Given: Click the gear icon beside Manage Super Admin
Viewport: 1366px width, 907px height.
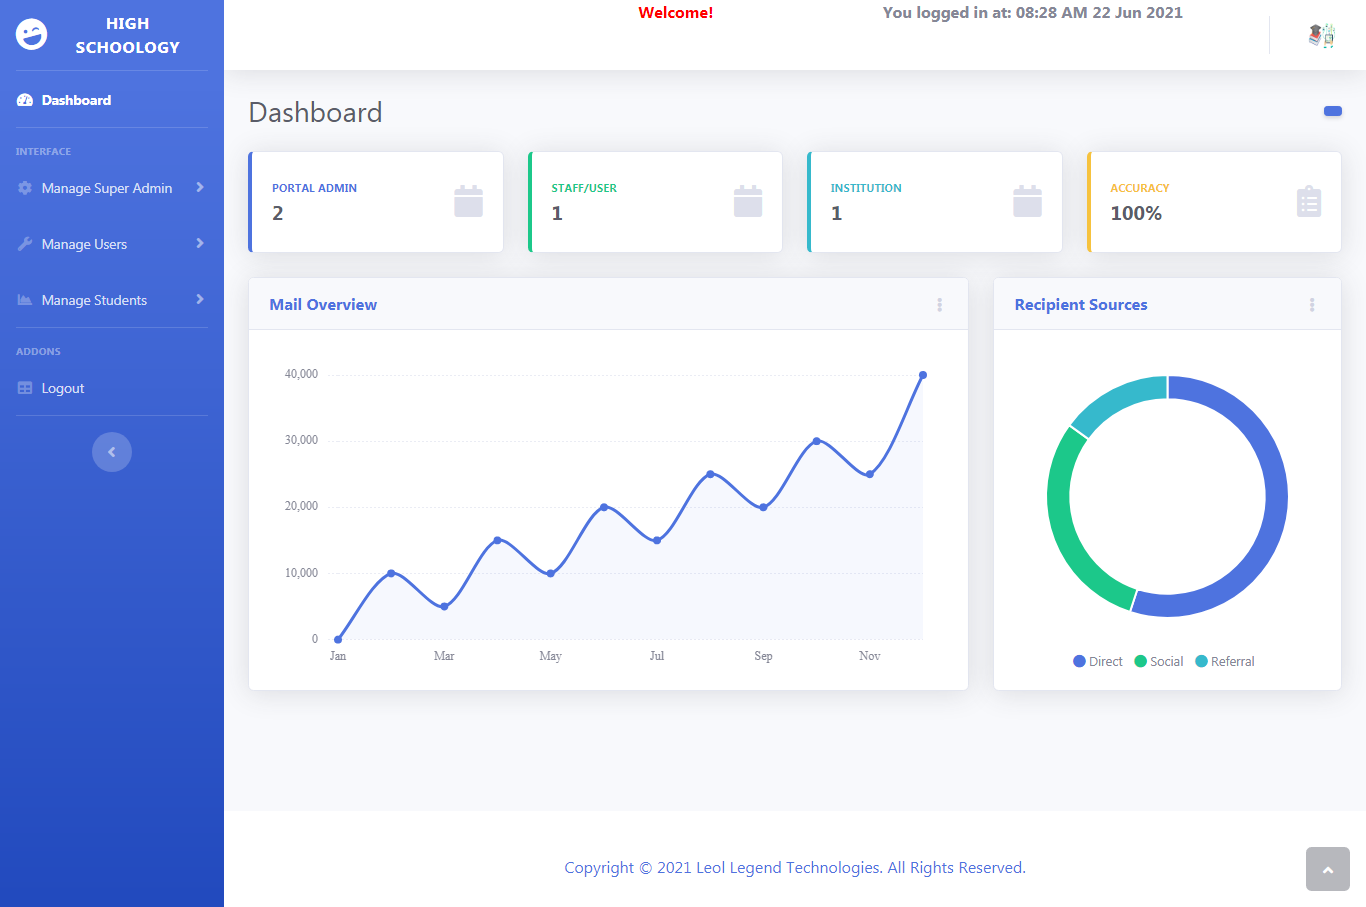Looking at the screenshot, I should point(25,188).
